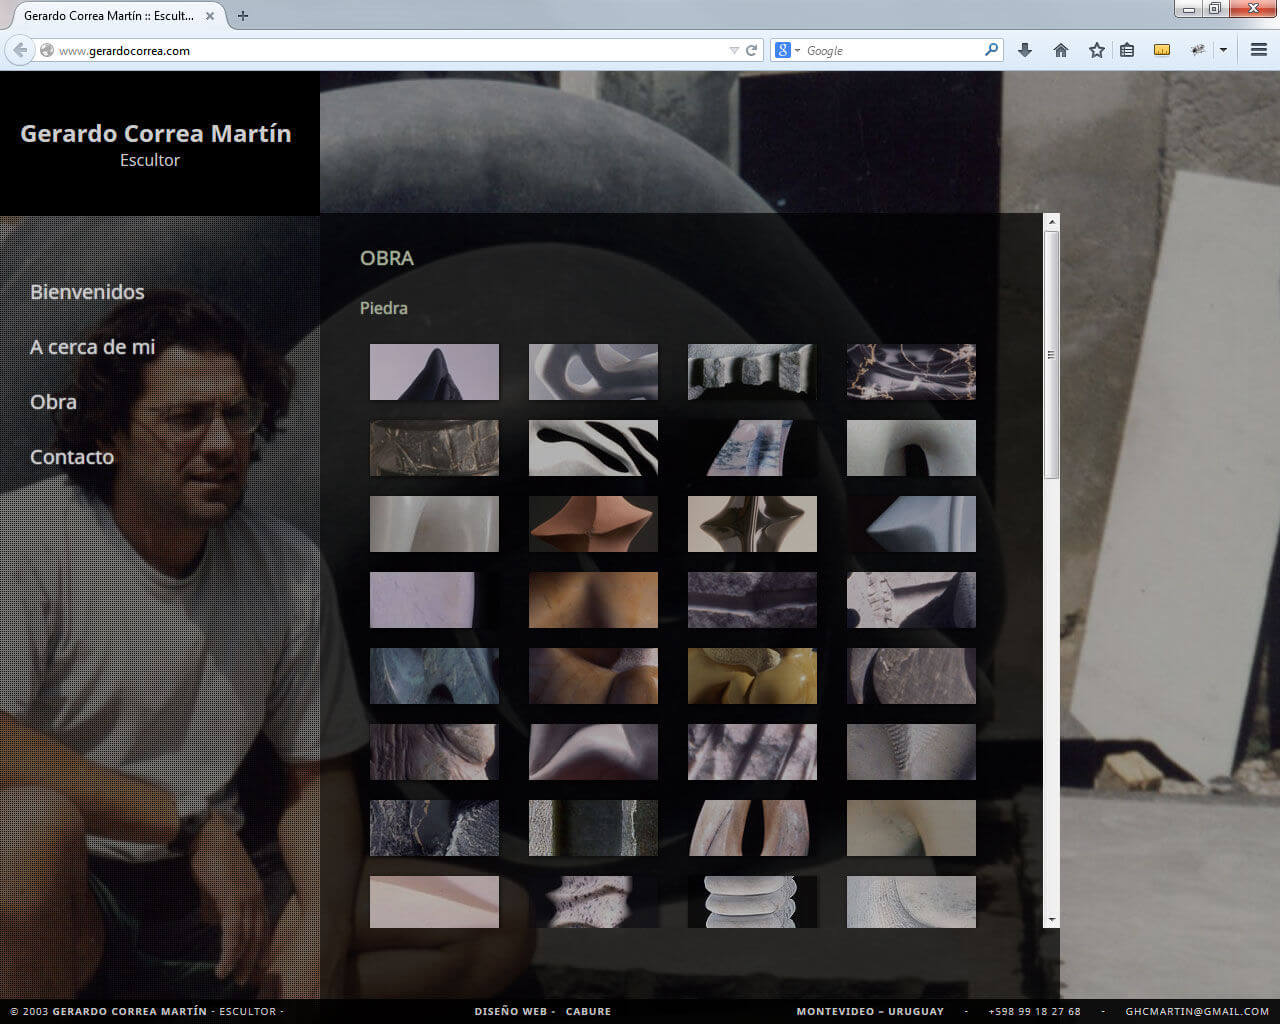The image size is (1280, 1024).
Task: Click the browser back arrow button
Action: point(20,50)
